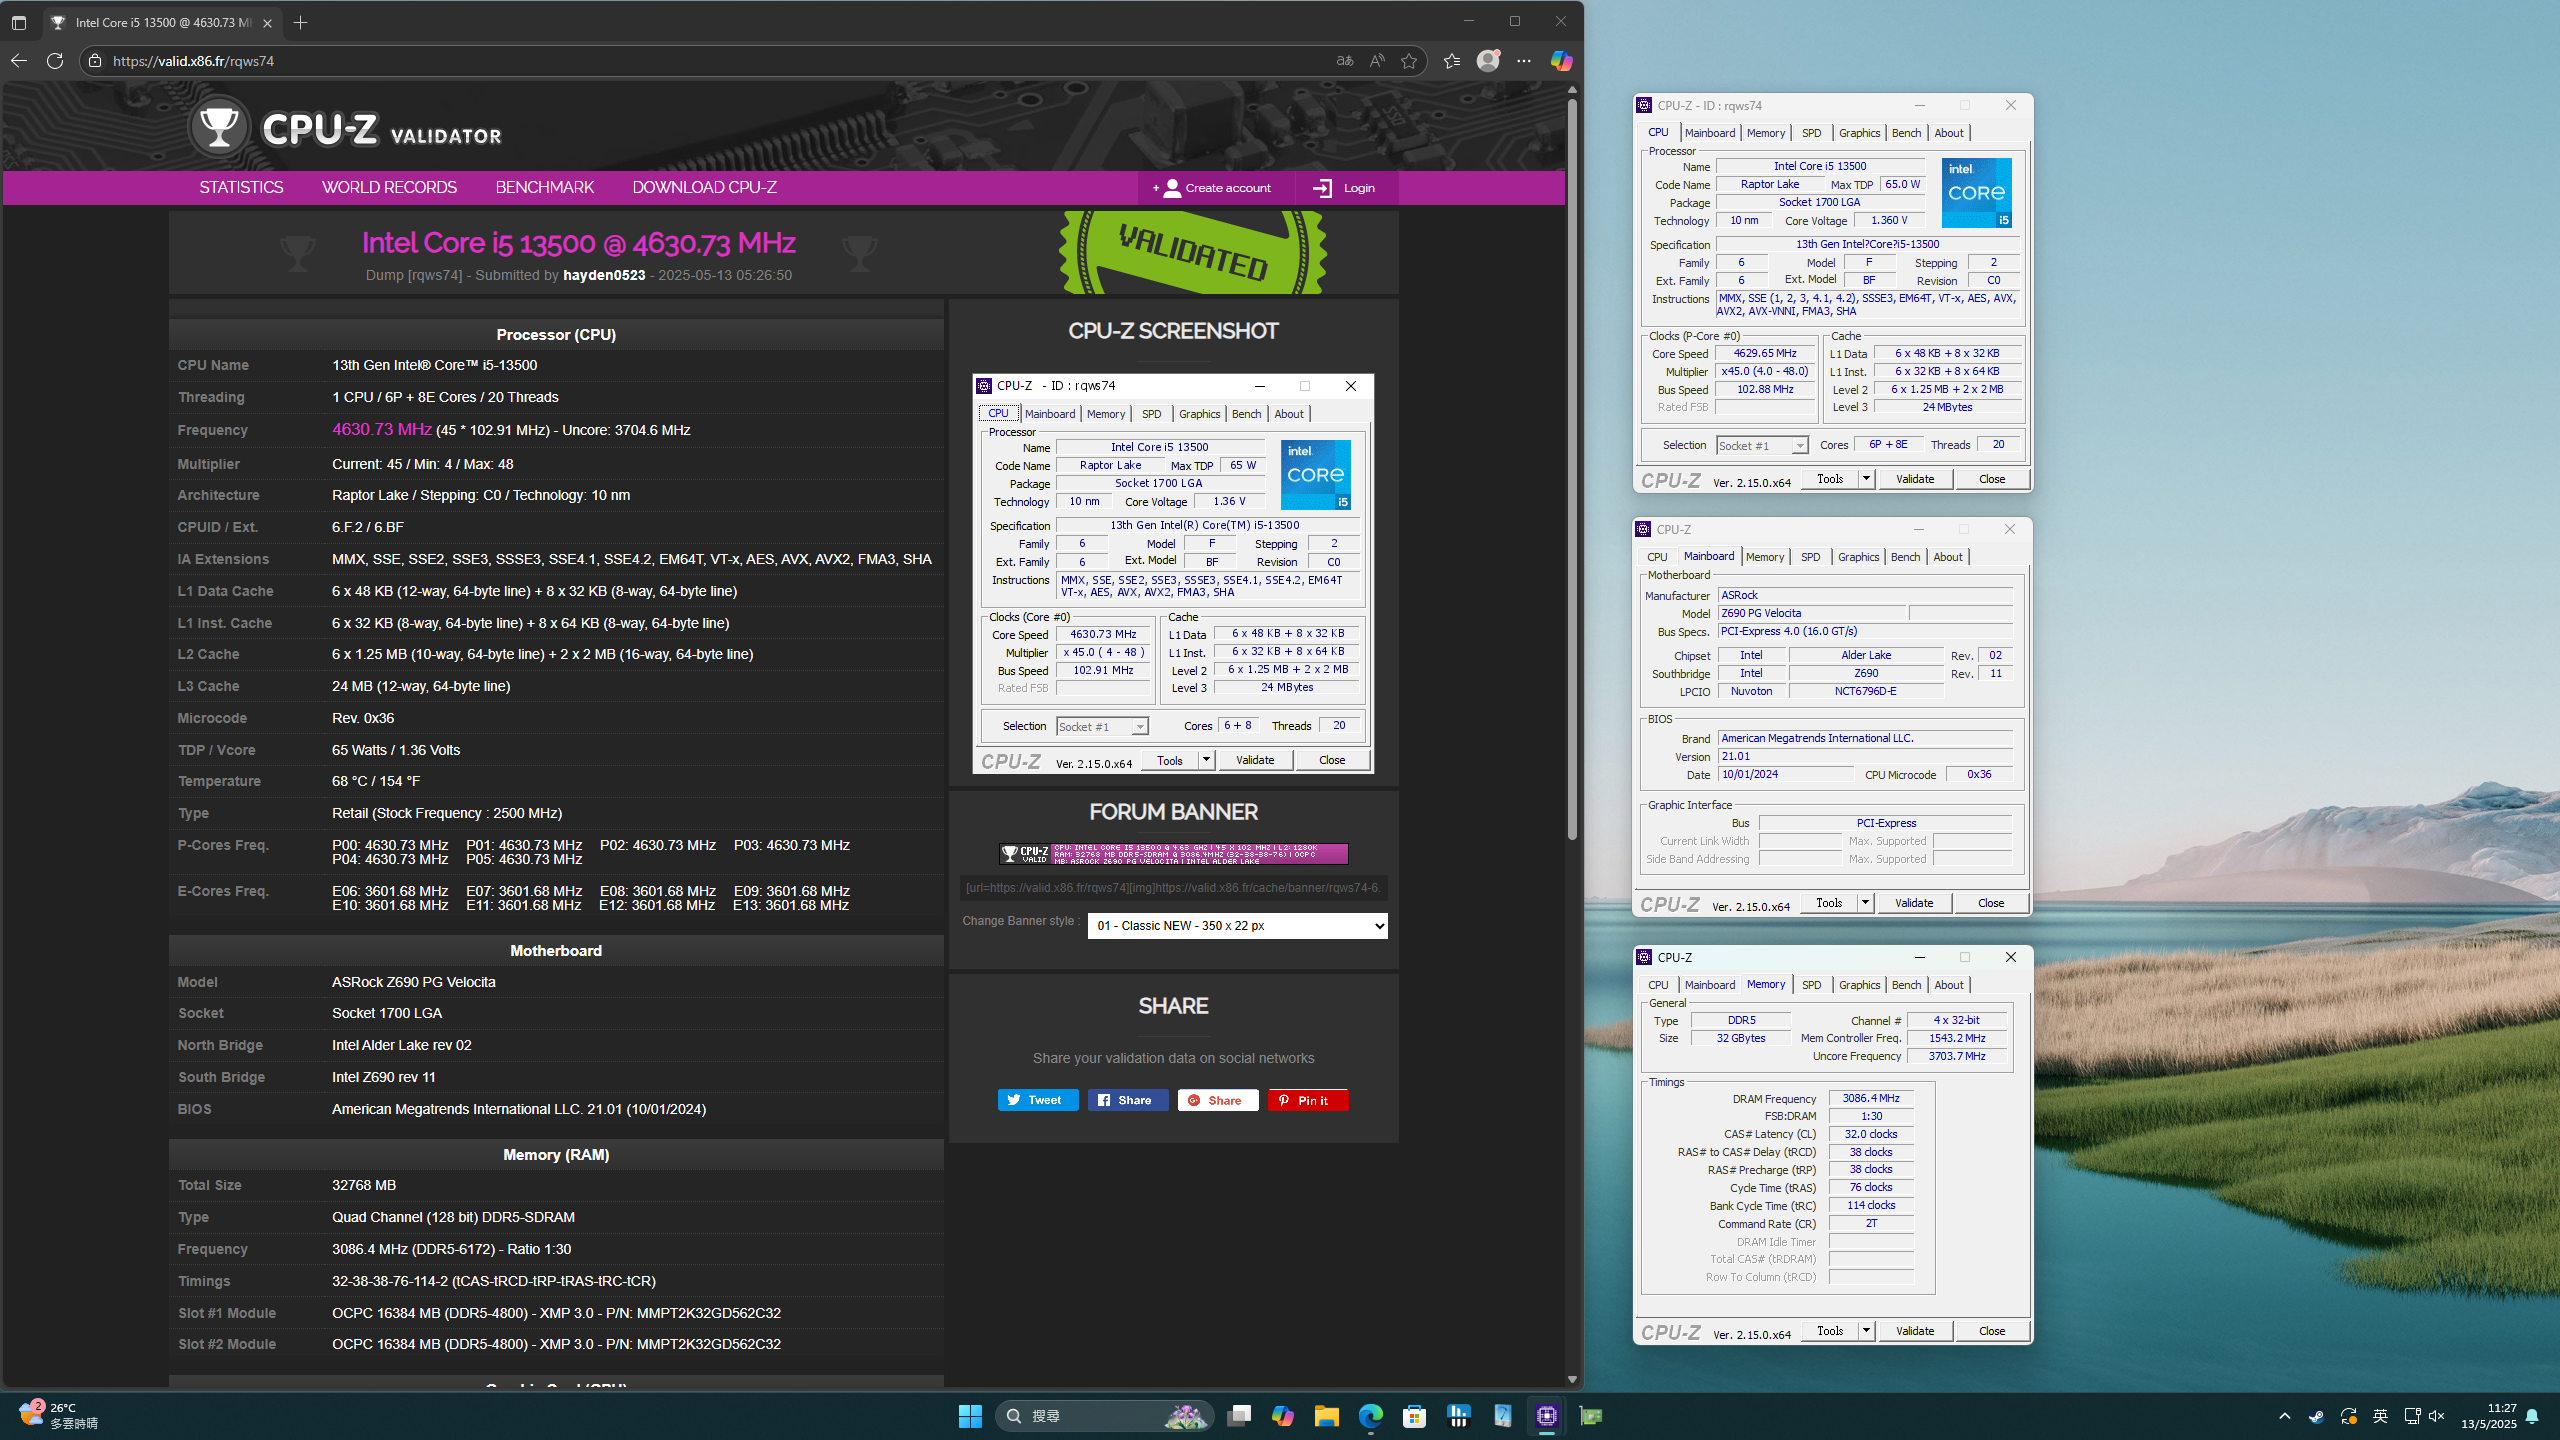Go to BENCHMARK section
Viewport: 2560px width, 1440px height.
545,188
